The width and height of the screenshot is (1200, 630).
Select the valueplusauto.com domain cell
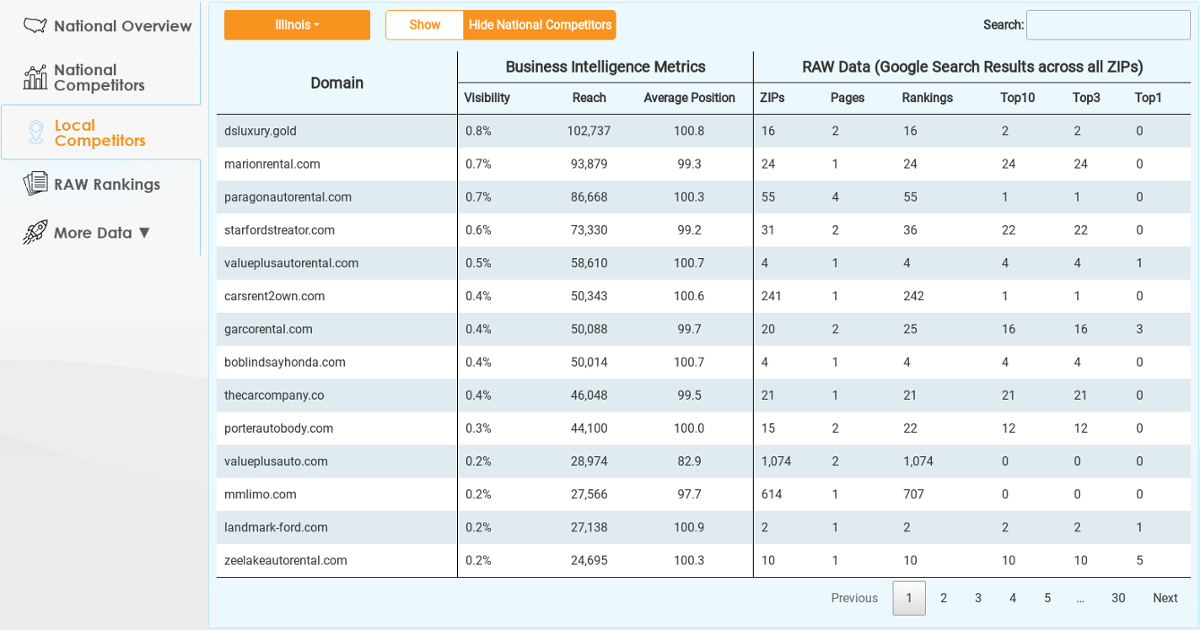tap(337, 461)
